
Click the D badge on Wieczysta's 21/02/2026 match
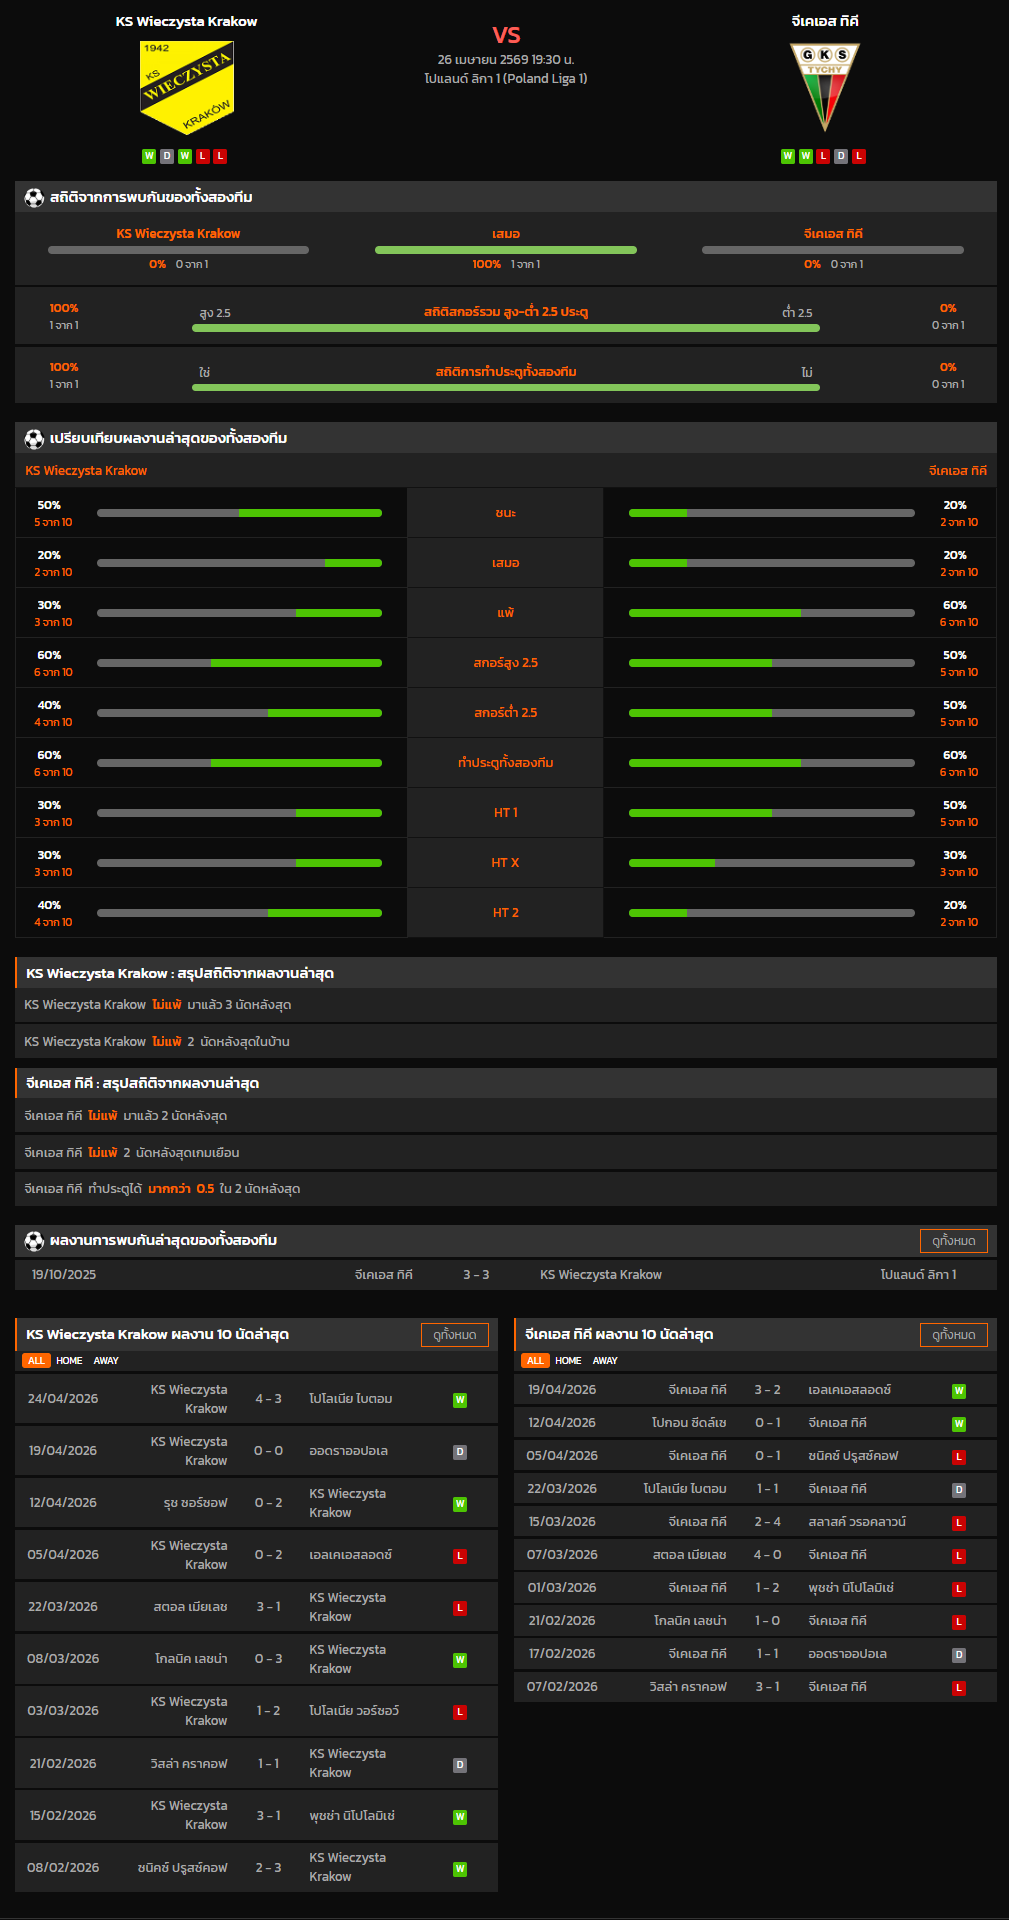click(460, 1765)
